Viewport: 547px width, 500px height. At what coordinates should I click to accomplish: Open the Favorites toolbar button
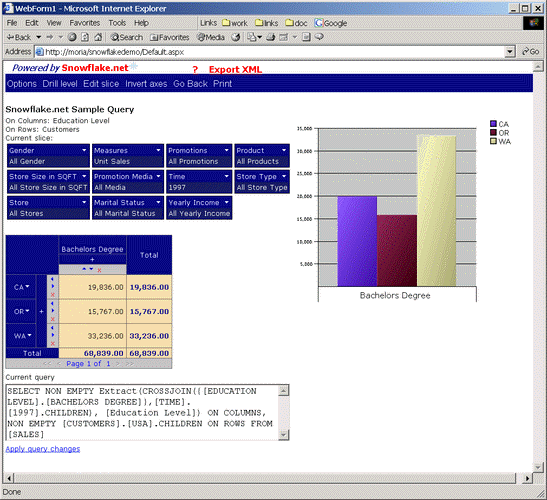click(x=170, y=37)
